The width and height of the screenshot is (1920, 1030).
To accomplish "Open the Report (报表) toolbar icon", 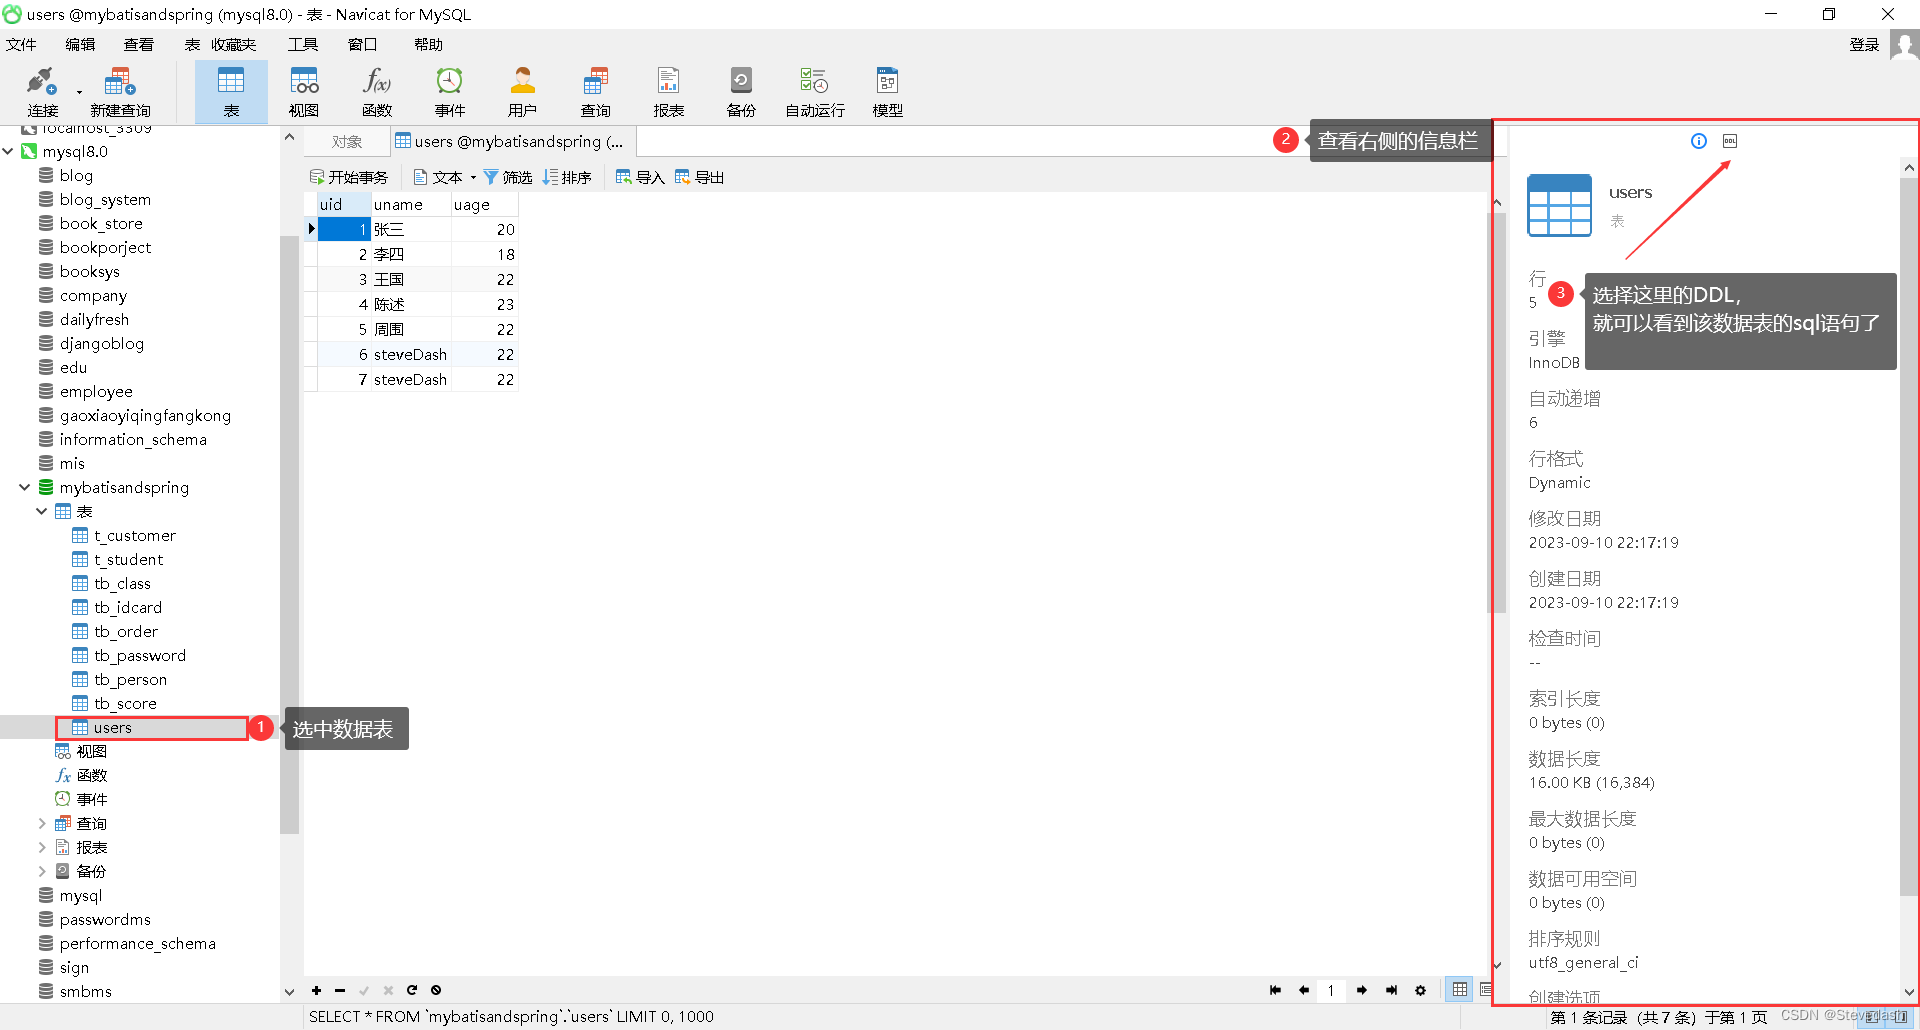I will 669,91.
